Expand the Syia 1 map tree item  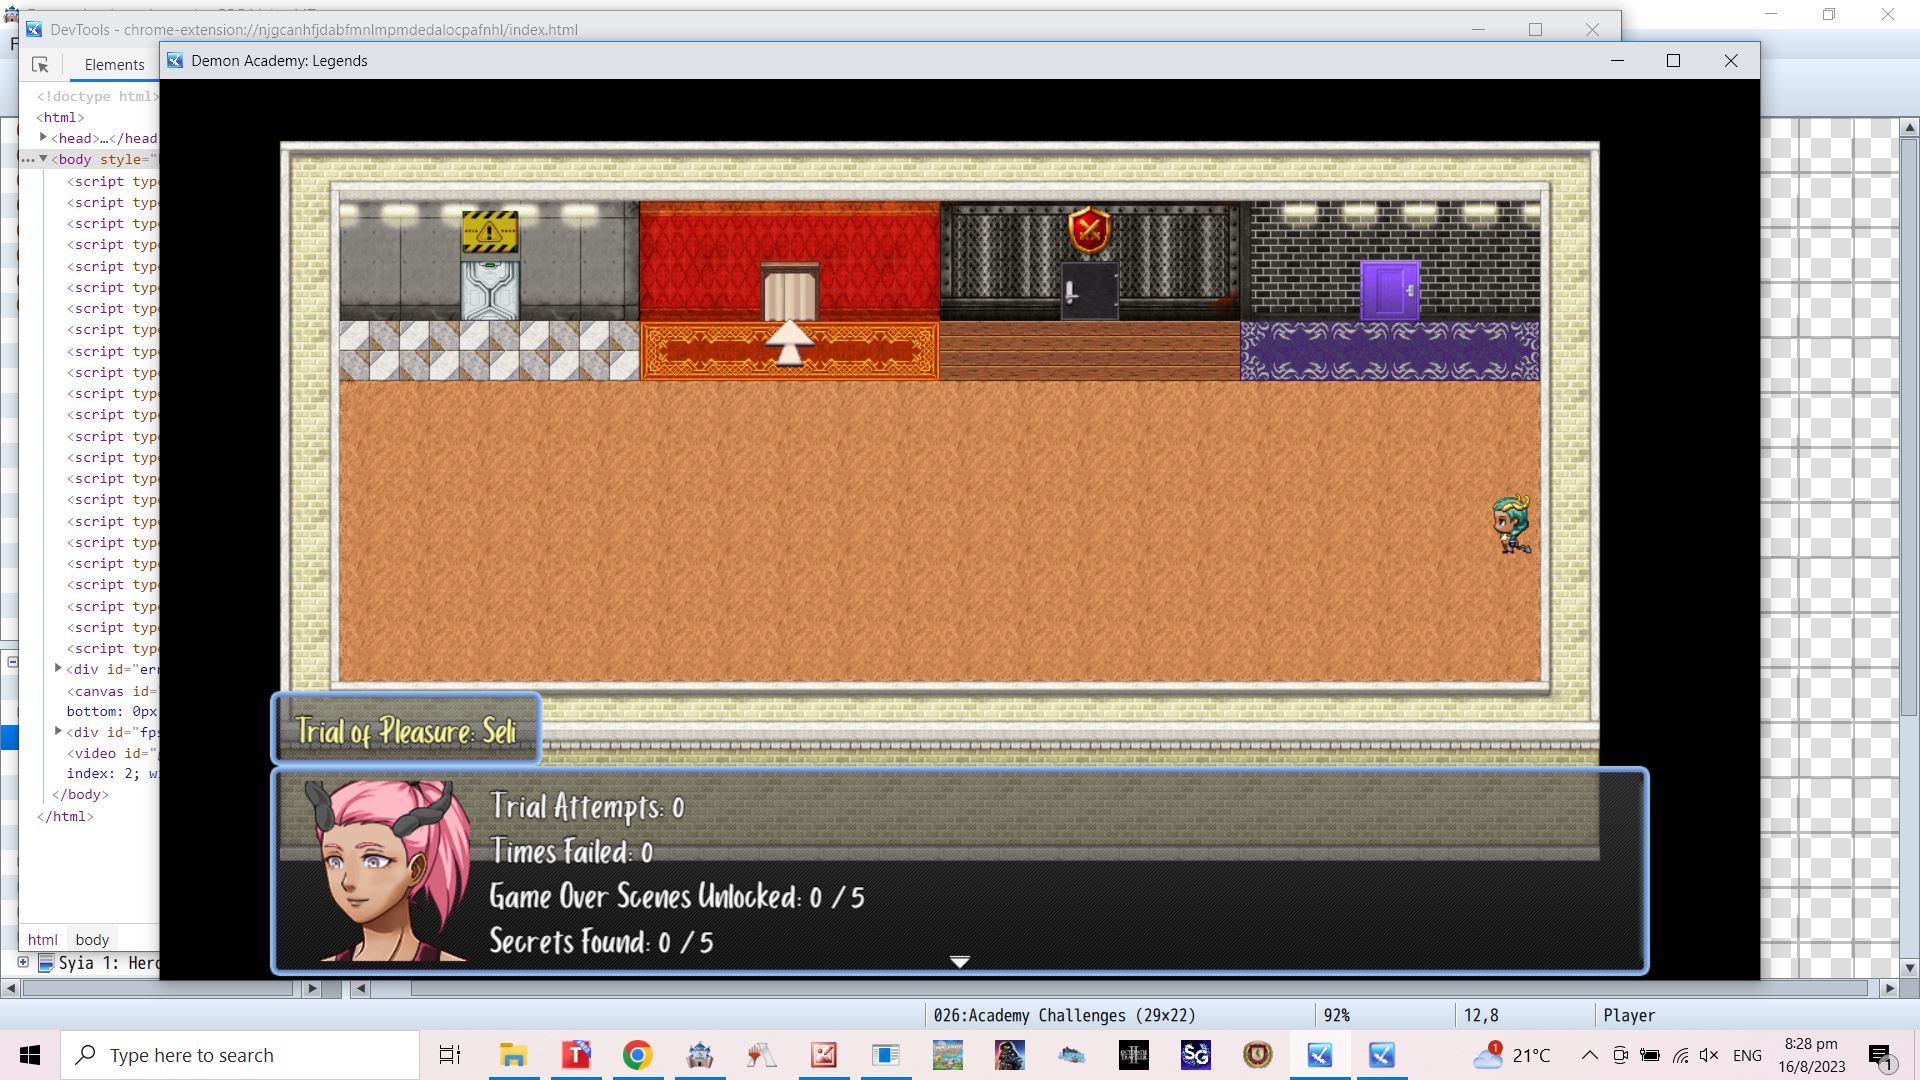click(23, 962)
